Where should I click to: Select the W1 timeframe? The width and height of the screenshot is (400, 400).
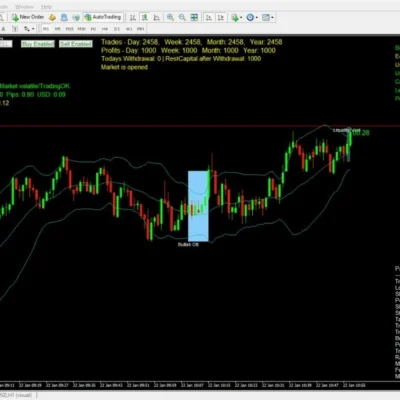pos(129,29)
